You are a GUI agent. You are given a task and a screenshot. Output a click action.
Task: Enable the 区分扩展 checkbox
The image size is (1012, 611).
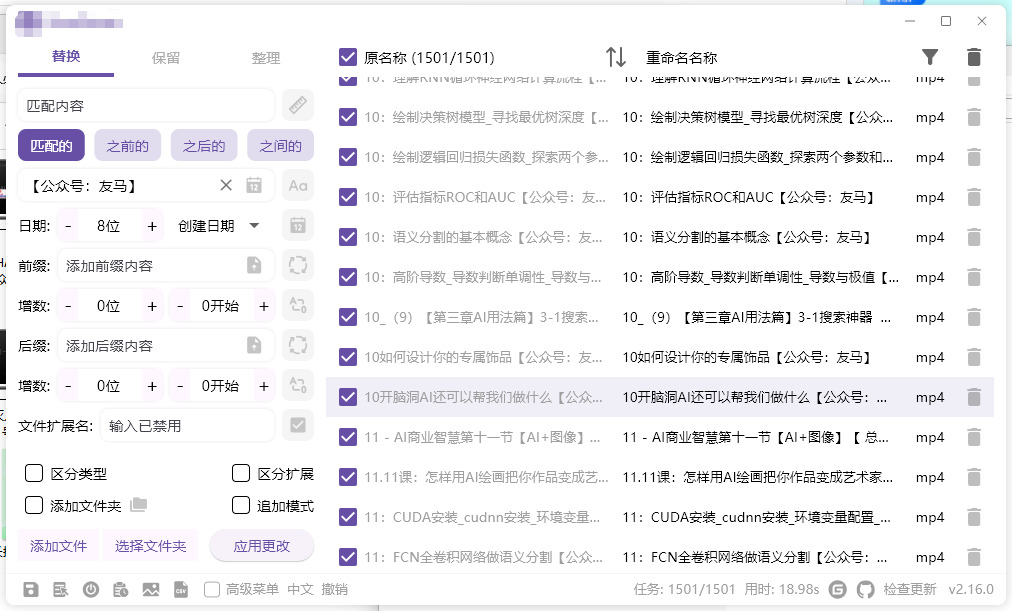click(241, 473)
